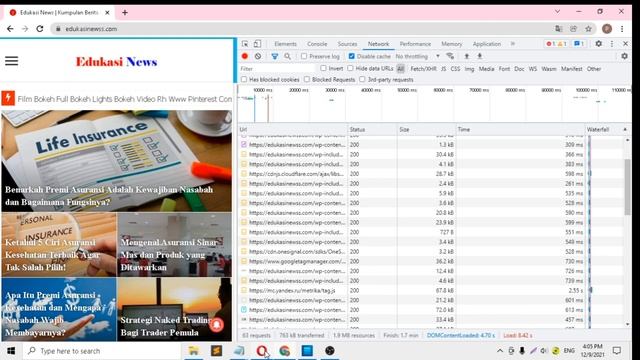Export HAR with the download arrow

pos(480,56)
